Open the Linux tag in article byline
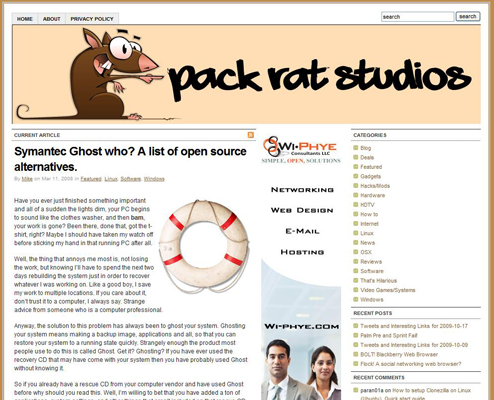This screenshot has height=400, width=494. [111, 179]
